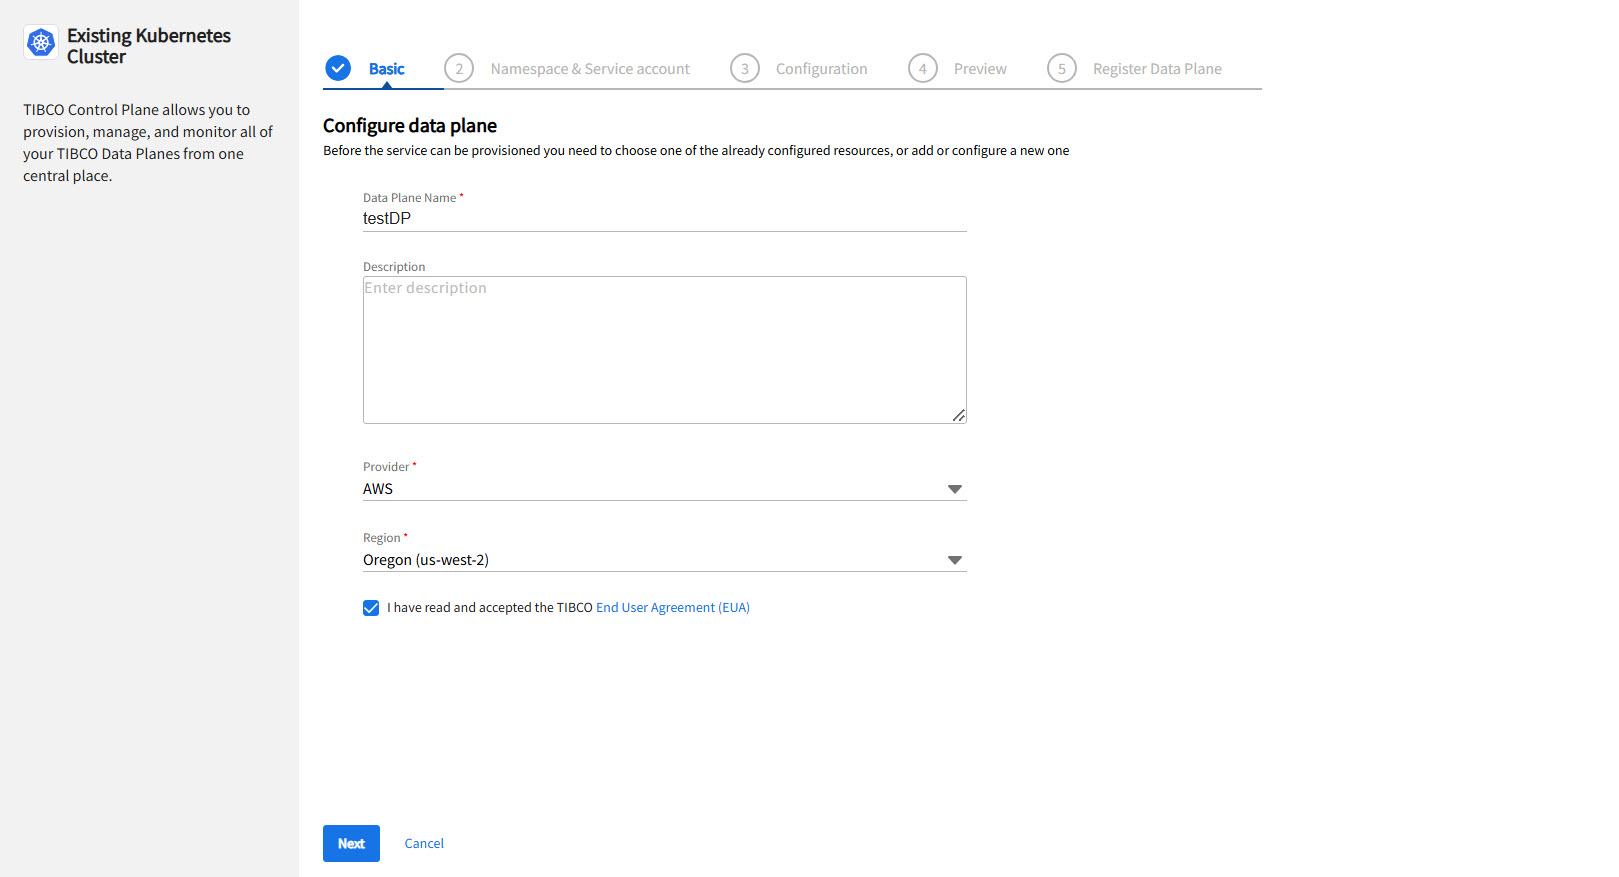
Task: Open the End User Agreement (EUA) link
Action: (673, 608)
